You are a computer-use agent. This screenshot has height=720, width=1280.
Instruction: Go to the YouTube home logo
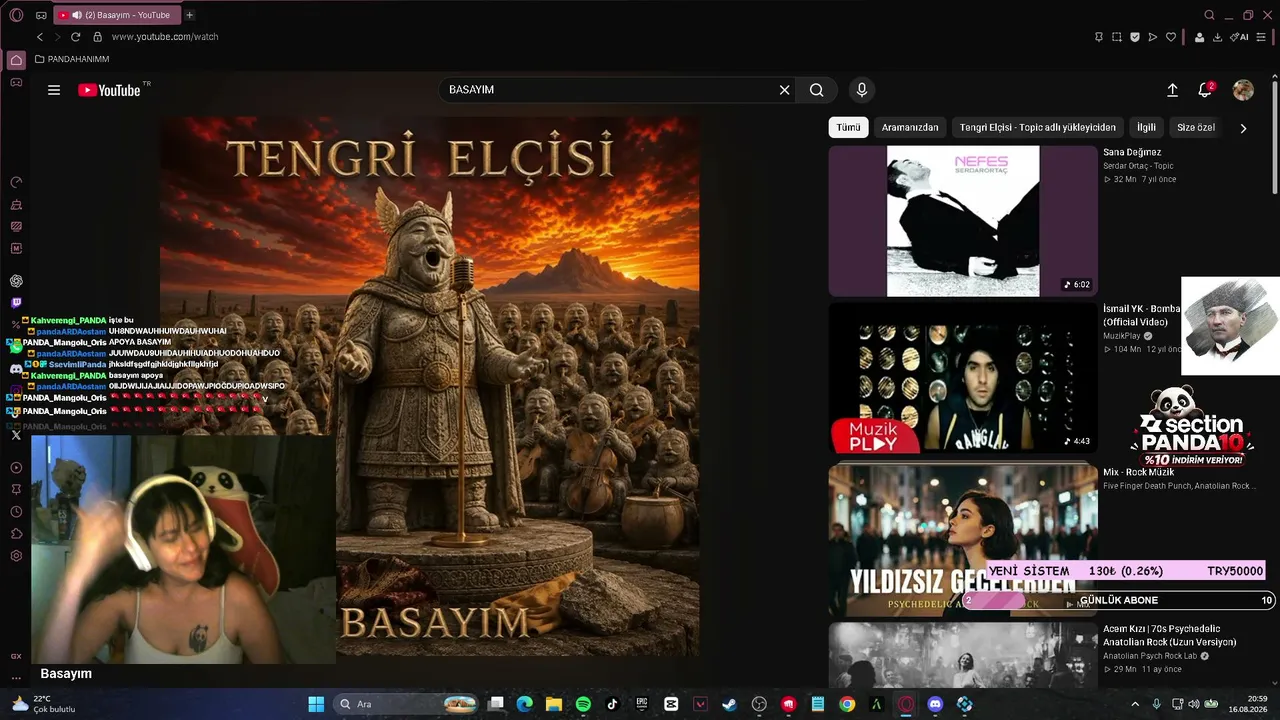[109, 90]
